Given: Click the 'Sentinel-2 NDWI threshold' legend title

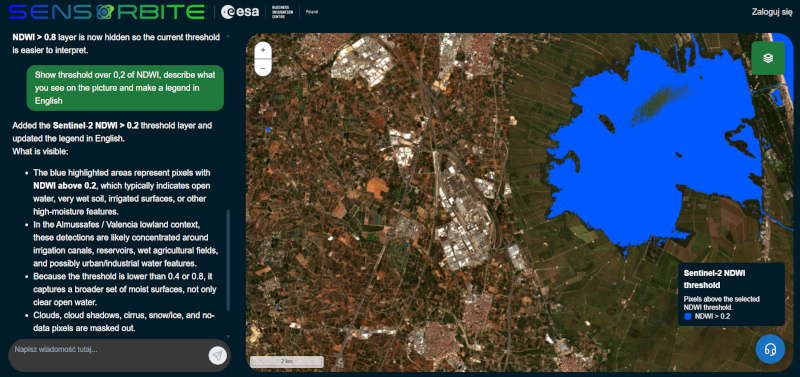Looking at the screenshot, I should 714,279.
